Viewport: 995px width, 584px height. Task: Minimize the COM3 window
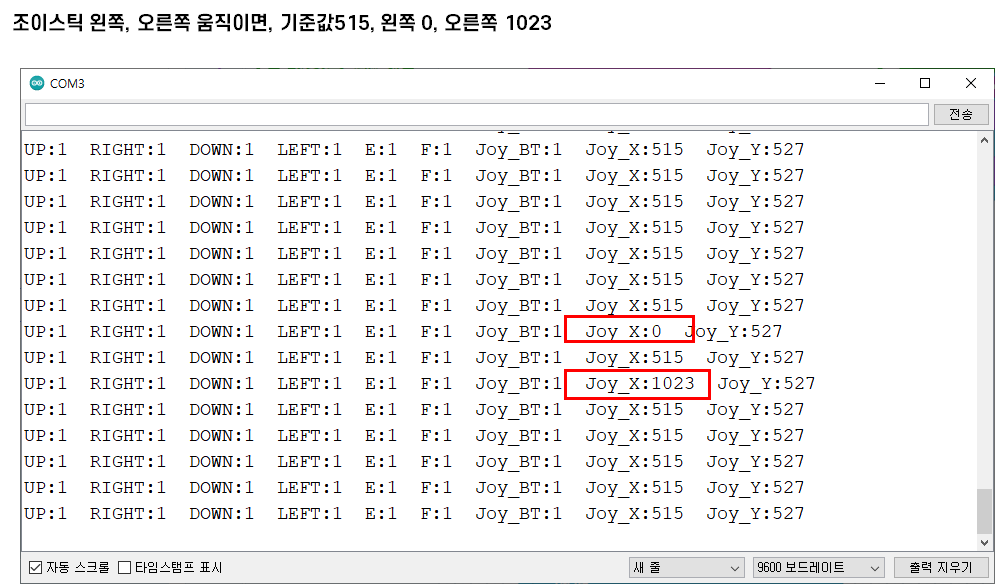[x=880, y=83]
